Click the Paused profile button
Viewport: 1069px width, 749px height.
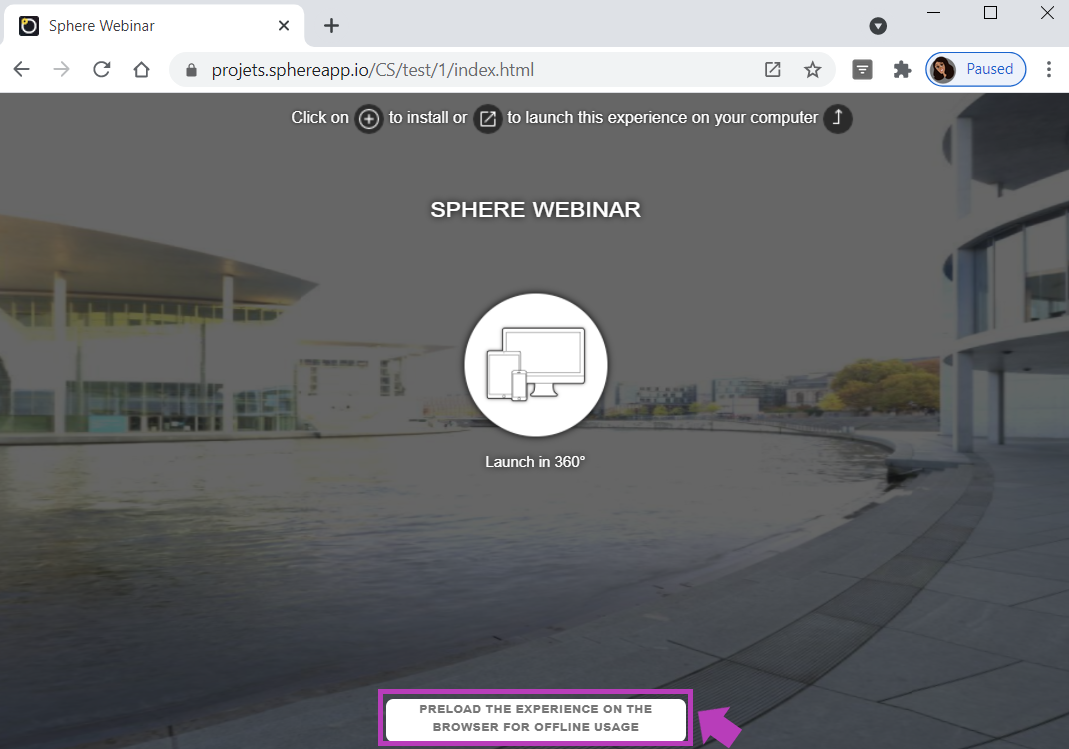(975, 70)
